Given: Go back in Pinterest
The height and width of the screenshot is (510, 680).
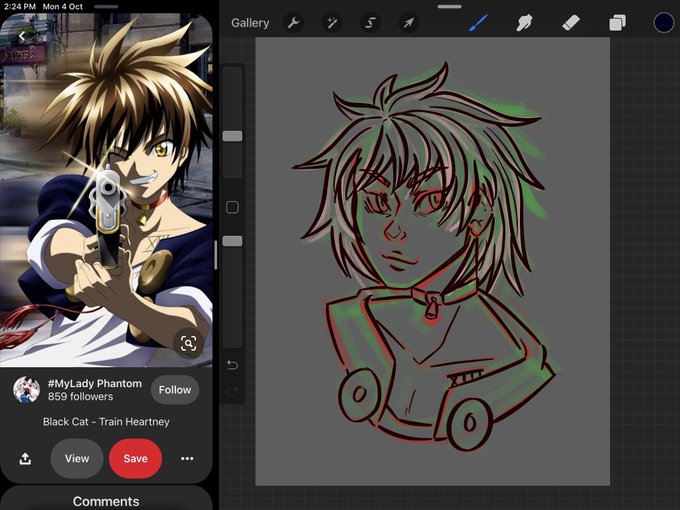Looking at the screenshot, I should click(x=23, y=36).
